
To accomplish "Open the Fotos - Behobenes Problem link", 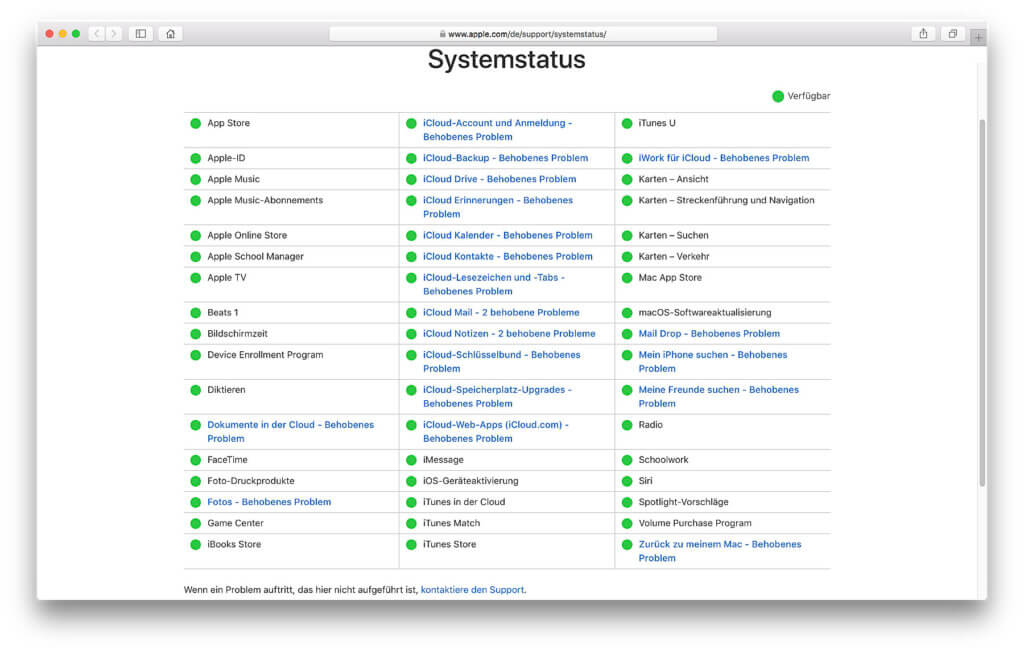I will pos(270,501).
